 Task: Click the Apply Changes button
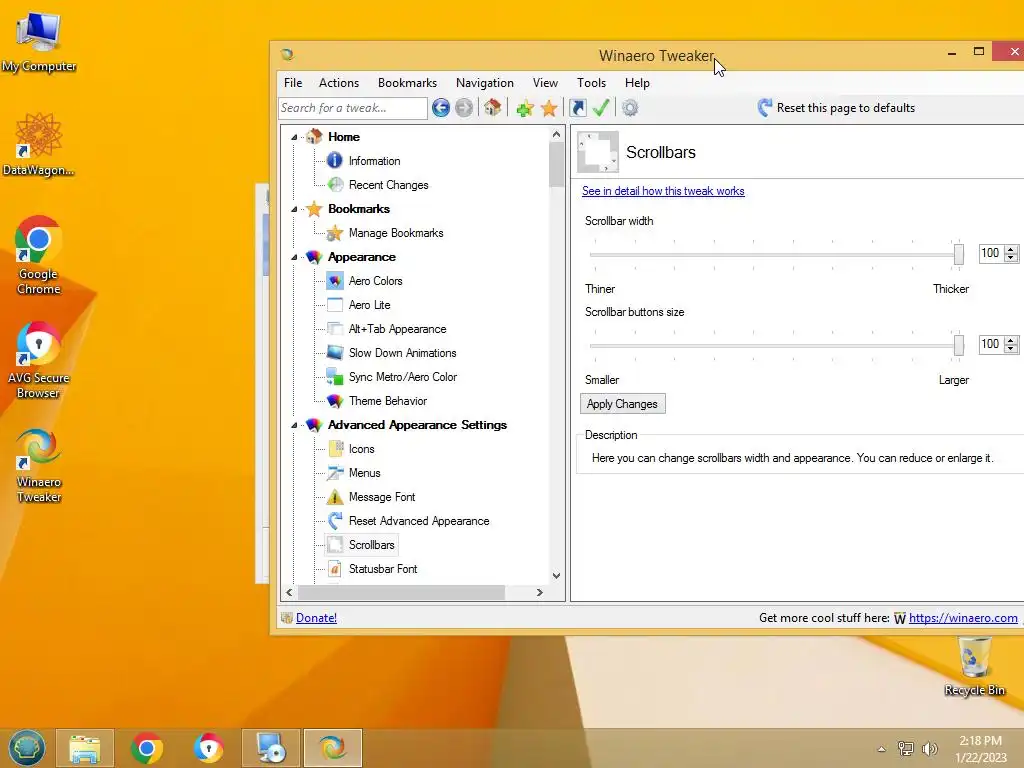(x=622, y=404)
